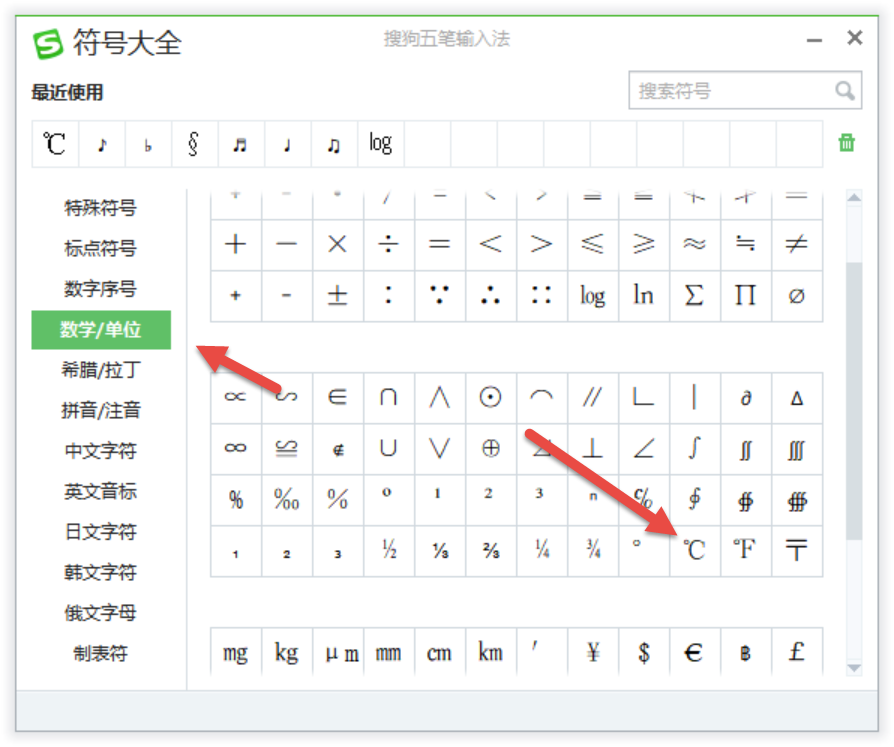The height and width of the screenshot is (747, 894).
Task: Insert the one-half fraction ½
Action: point(389,551)
